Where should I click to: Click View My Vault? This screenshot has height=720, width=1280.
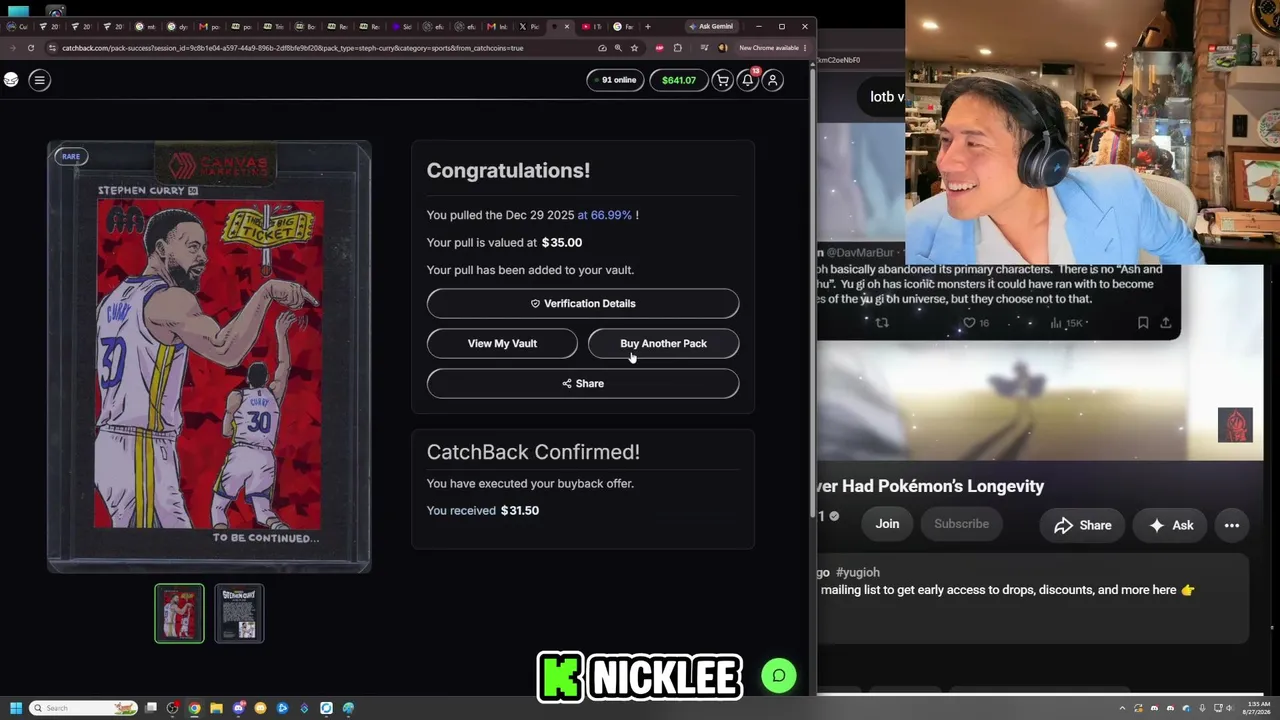pyautogui.click(x=502, y=343)
